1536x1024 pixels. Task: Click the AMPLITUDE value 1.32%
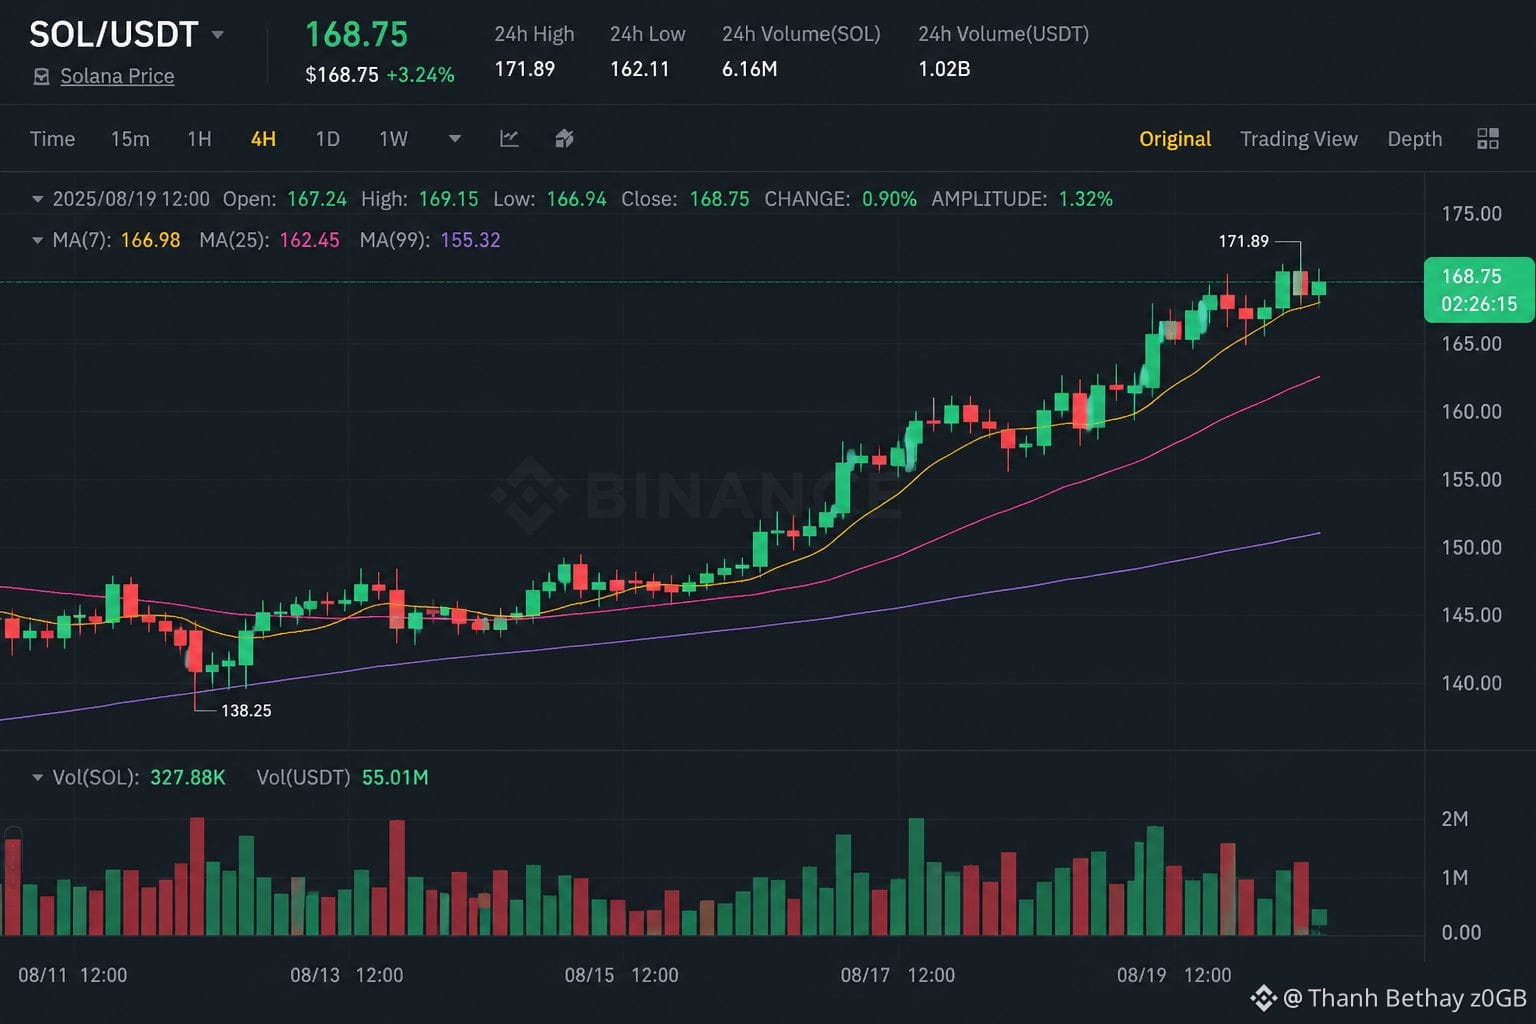click(1085, 199)
